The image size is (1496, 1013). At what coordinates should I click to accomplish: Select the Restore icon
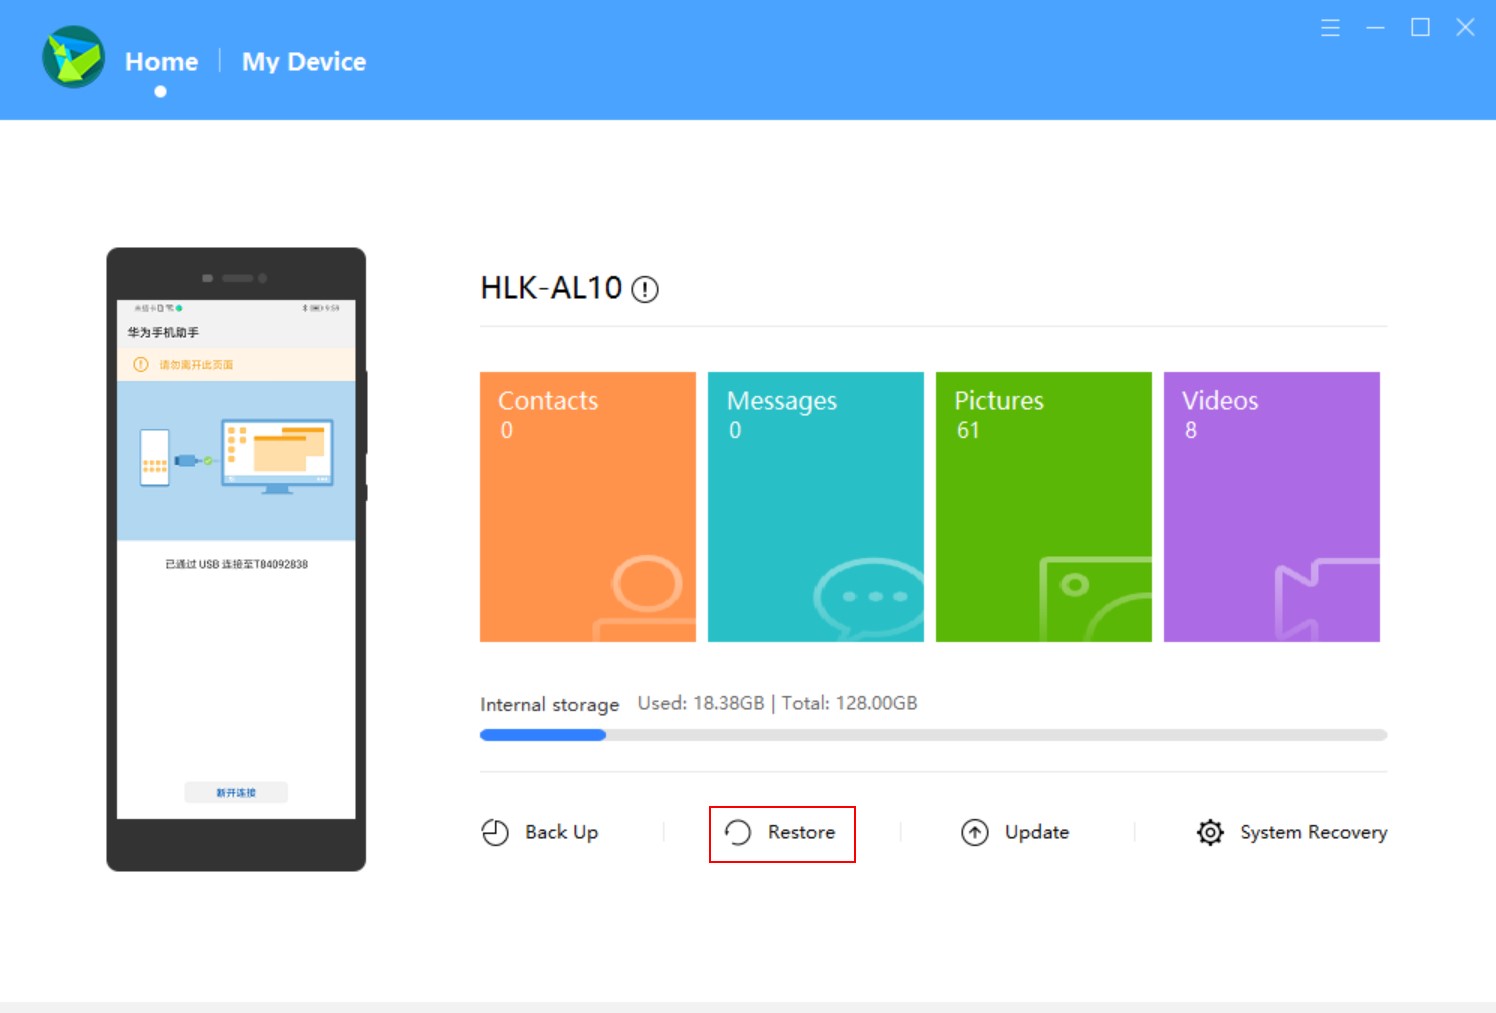click(737, 832)
